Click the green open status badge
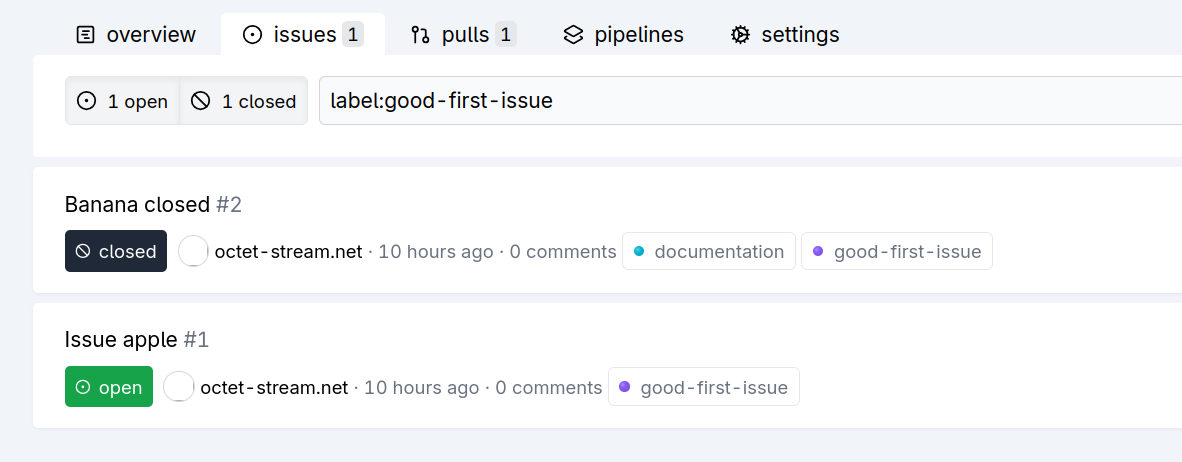Viewport: 1182px width, 462px height. point(109,387)
